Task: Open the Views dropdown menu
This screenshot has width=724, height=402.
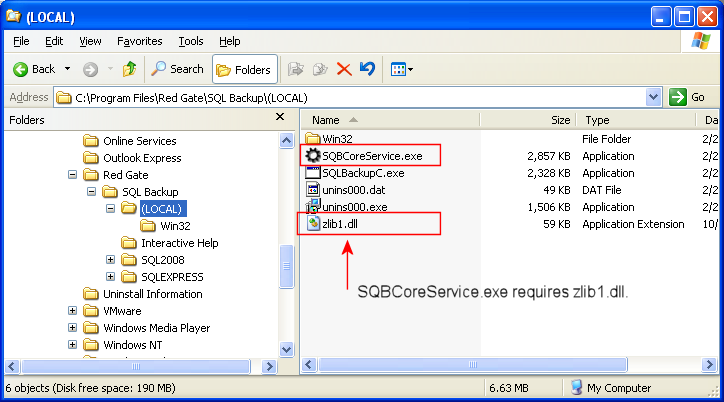Action: point(402,69)
